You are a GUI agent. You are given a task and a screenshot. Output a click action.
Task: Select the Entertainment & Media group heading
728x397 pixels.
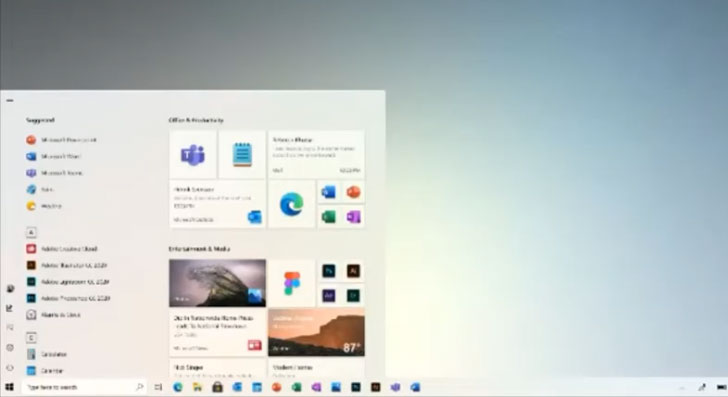[x=199, y=249]
